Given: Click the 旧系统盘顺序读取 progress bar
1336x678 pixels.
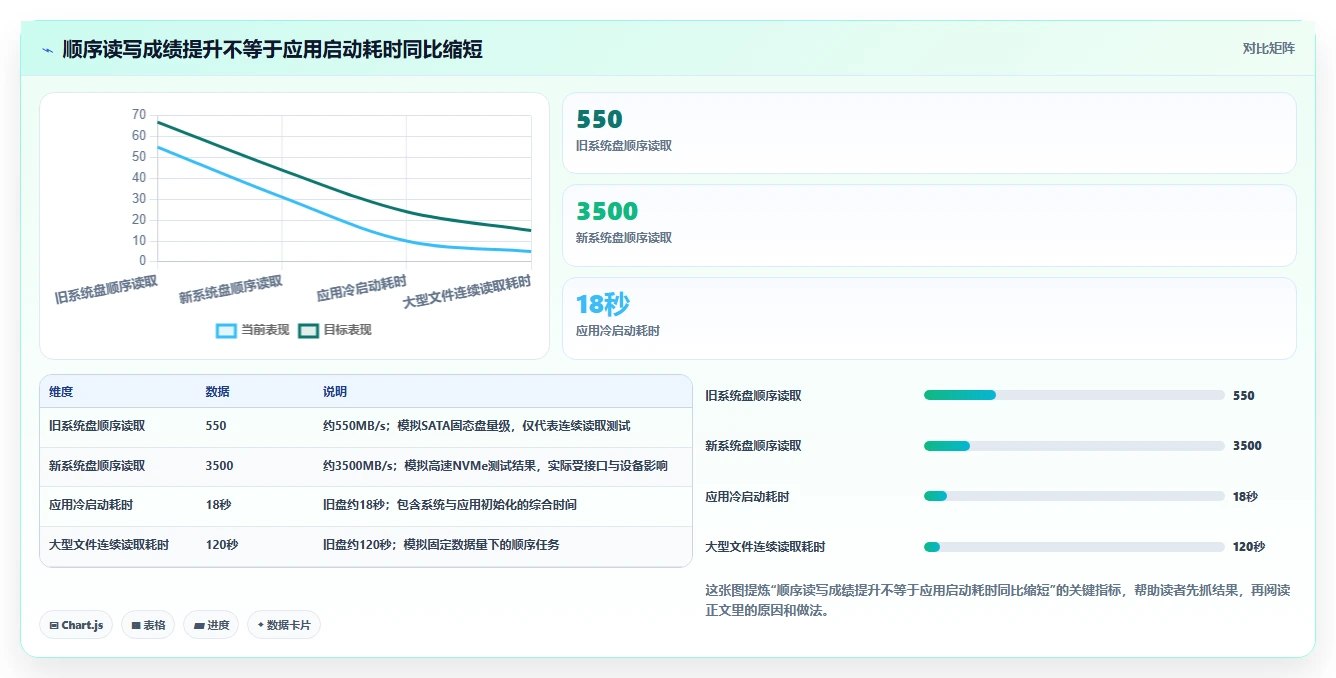Looking at the screenshot, I should [1074, 395].
